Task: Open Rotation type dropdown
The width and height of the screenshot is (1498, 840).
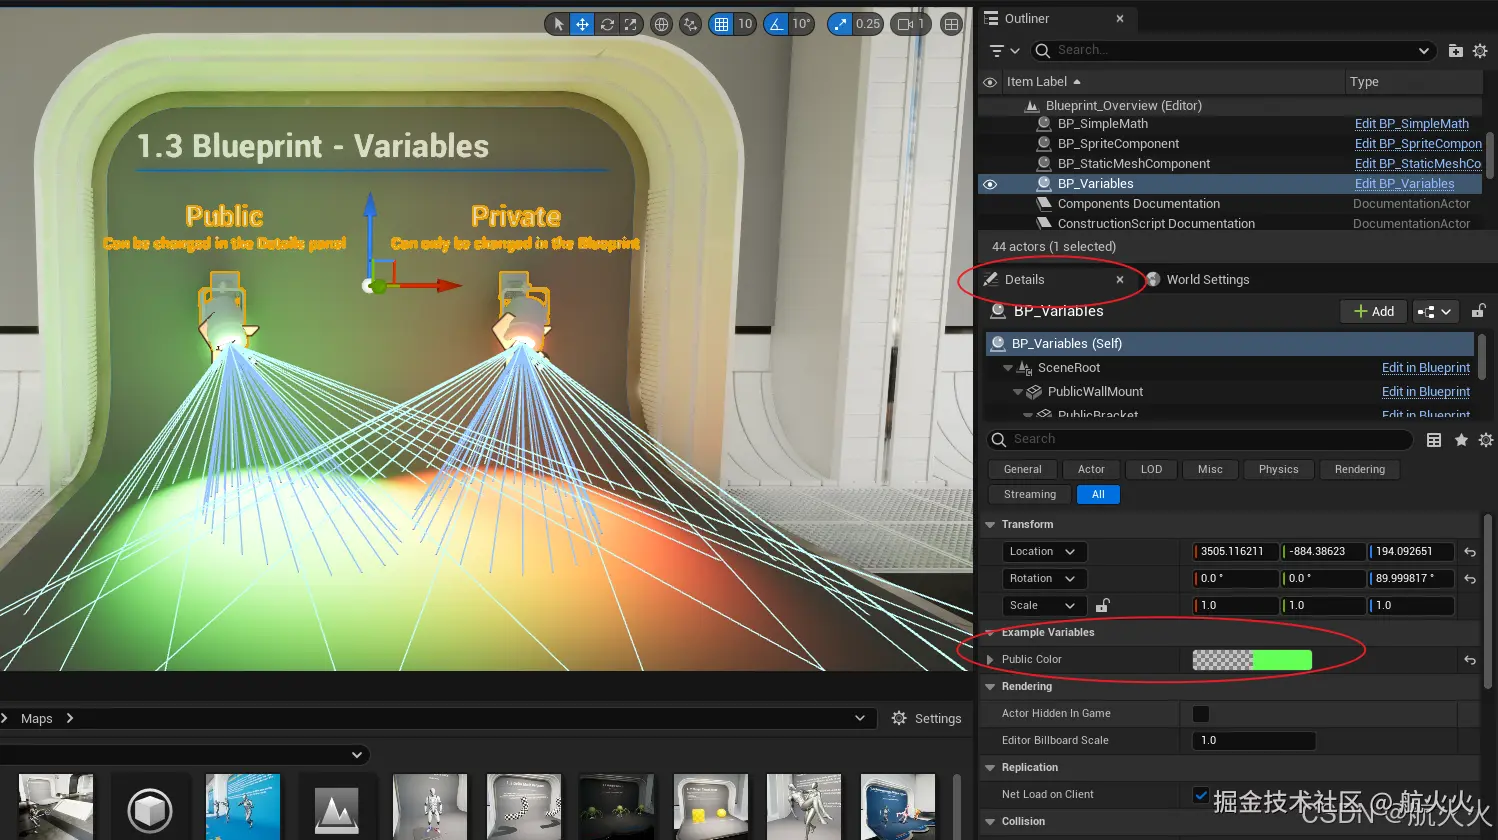Action: click(1043, 579)
